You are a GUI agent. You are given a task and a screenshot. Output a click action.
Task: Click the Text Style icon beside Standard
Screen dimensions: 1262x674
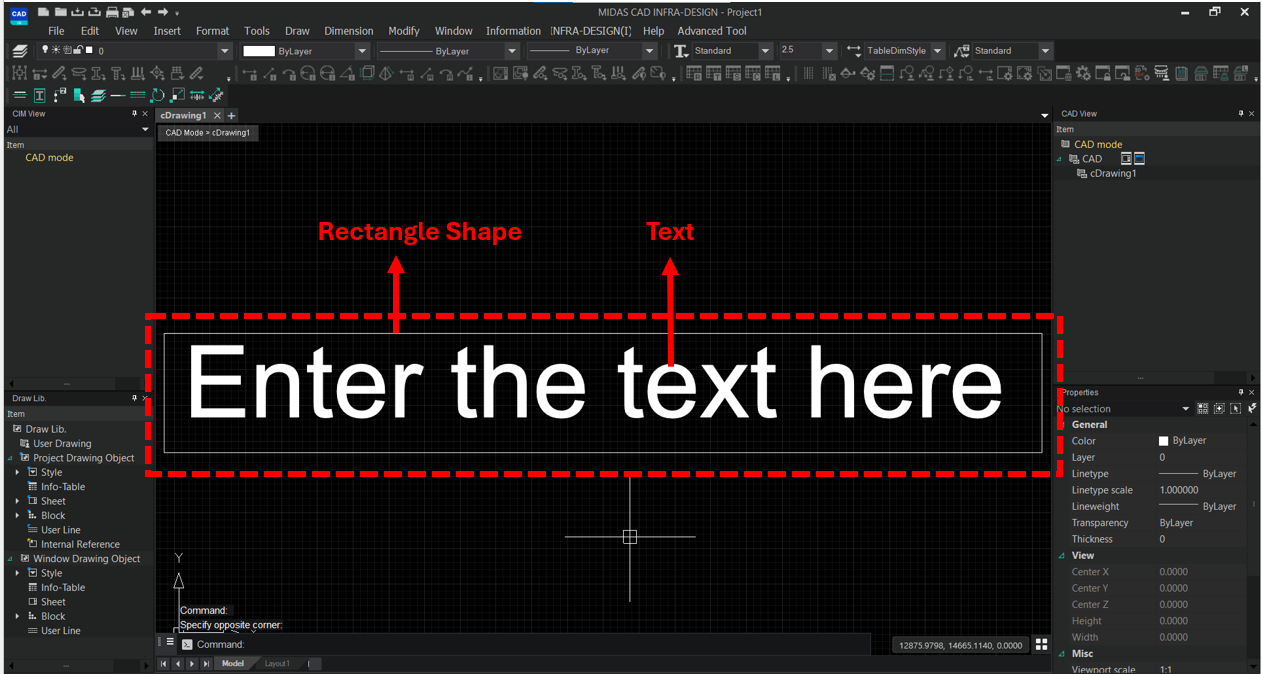click(681, 50)
